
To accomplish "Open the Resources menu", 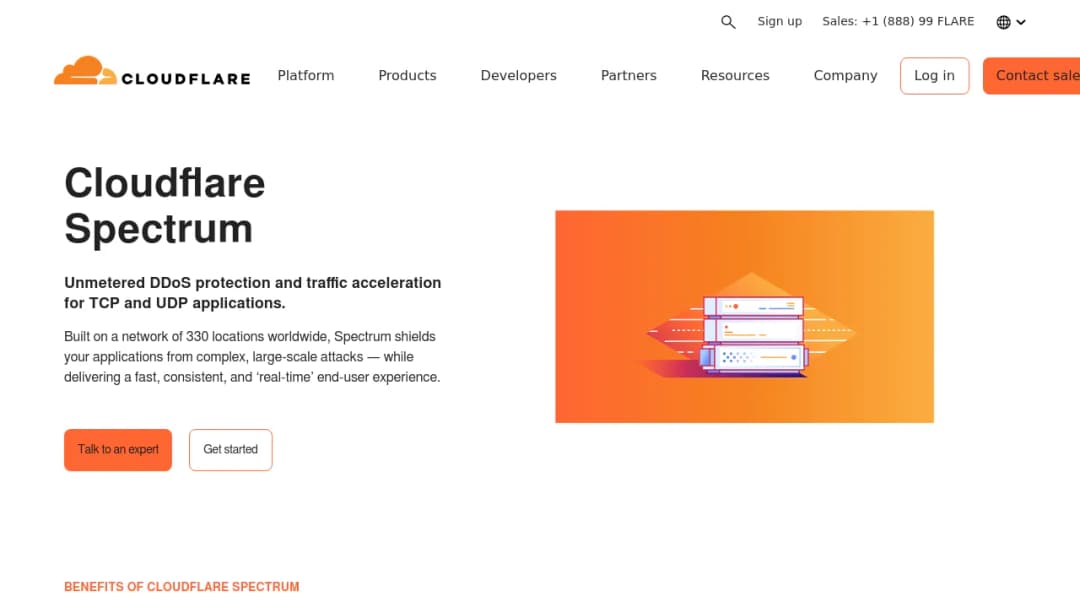I will (735, 75).
